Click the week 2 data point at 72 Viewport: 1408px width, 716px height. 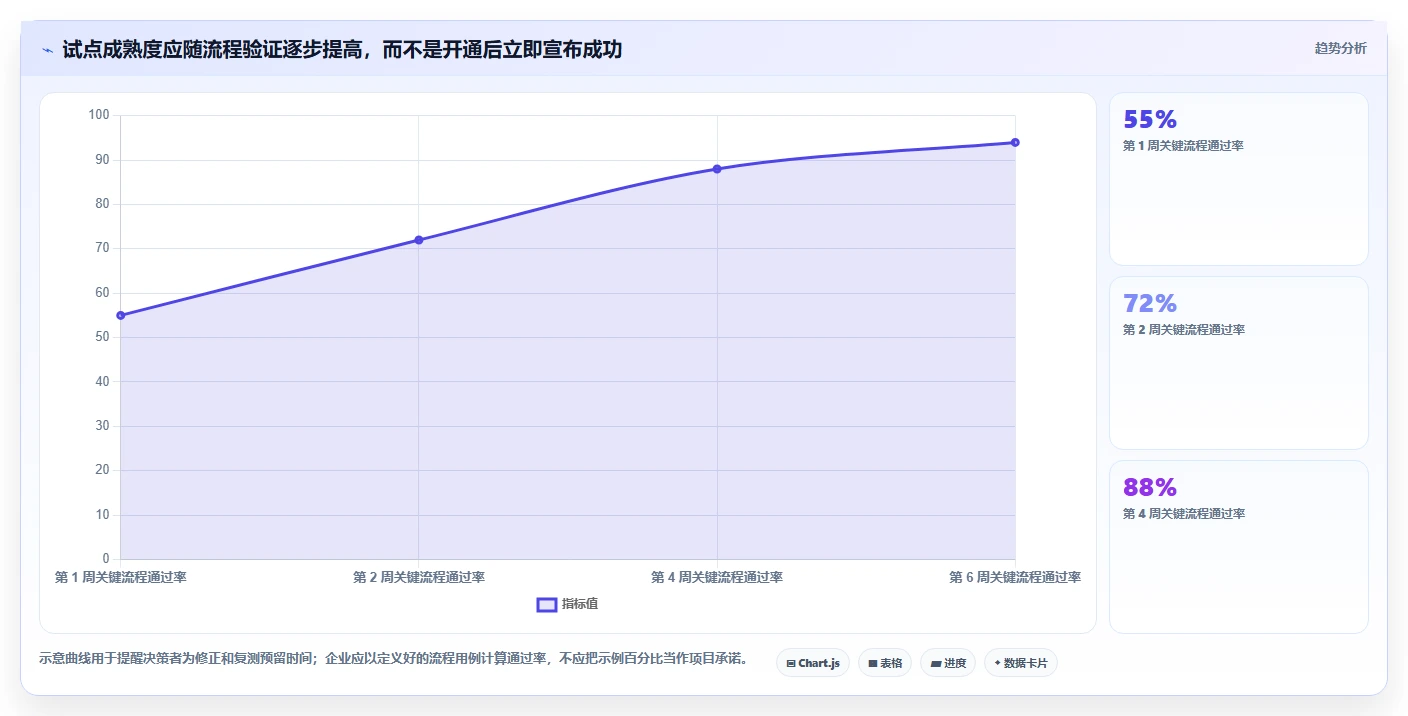click(419, 240)
